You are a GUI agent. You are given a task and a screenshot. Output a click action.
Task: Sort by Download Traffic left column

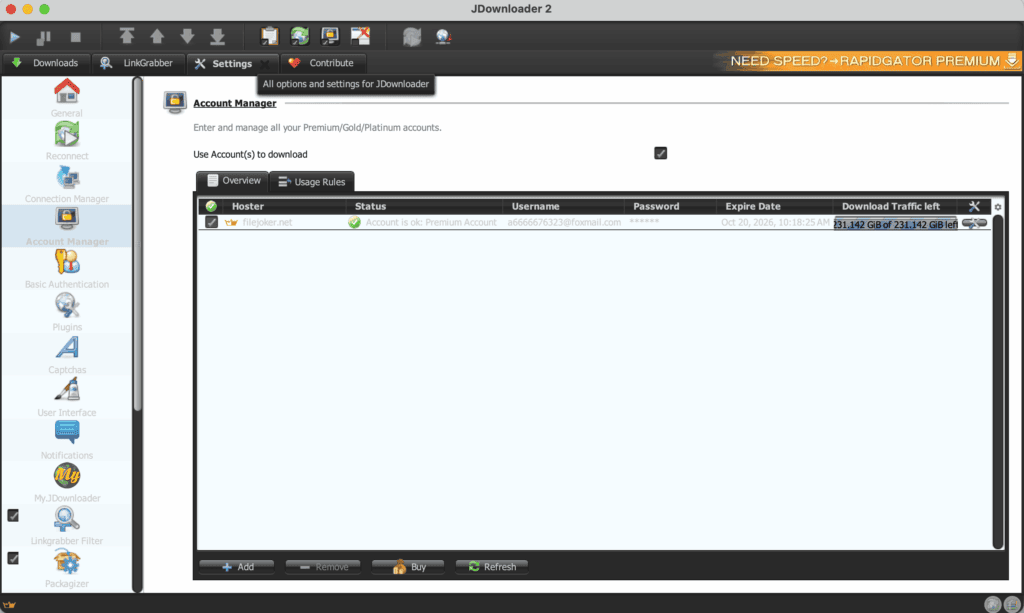tap(895, 206)
